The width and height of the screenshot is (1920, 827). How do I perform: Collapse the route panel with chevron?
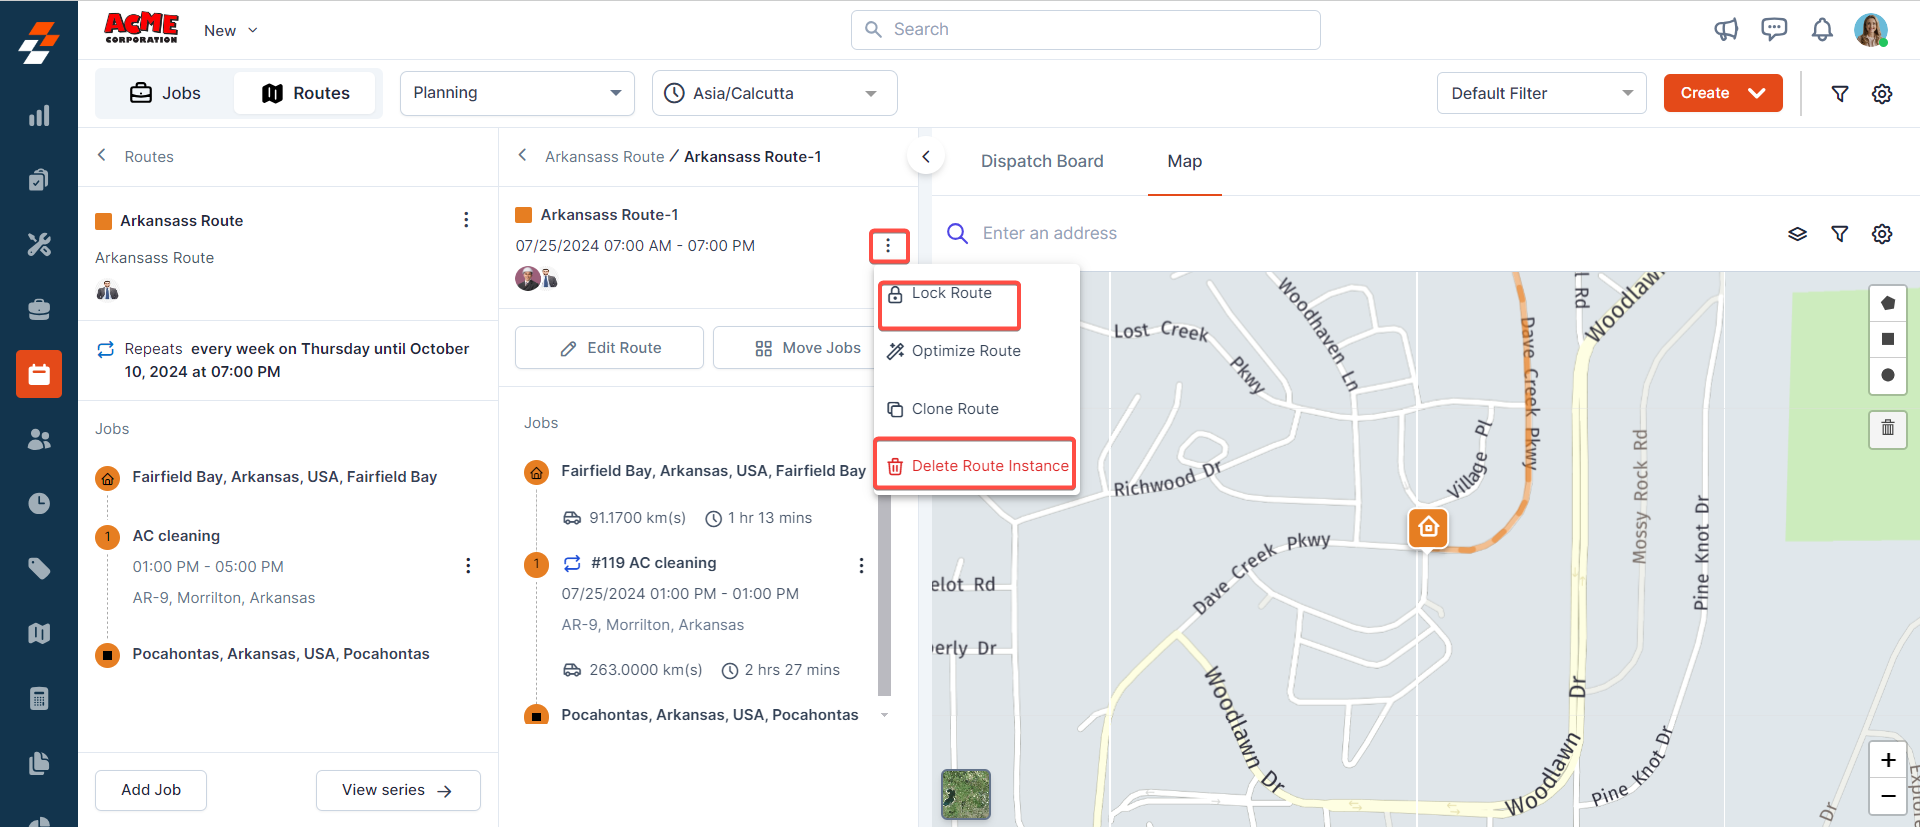(x=926, y=157)
